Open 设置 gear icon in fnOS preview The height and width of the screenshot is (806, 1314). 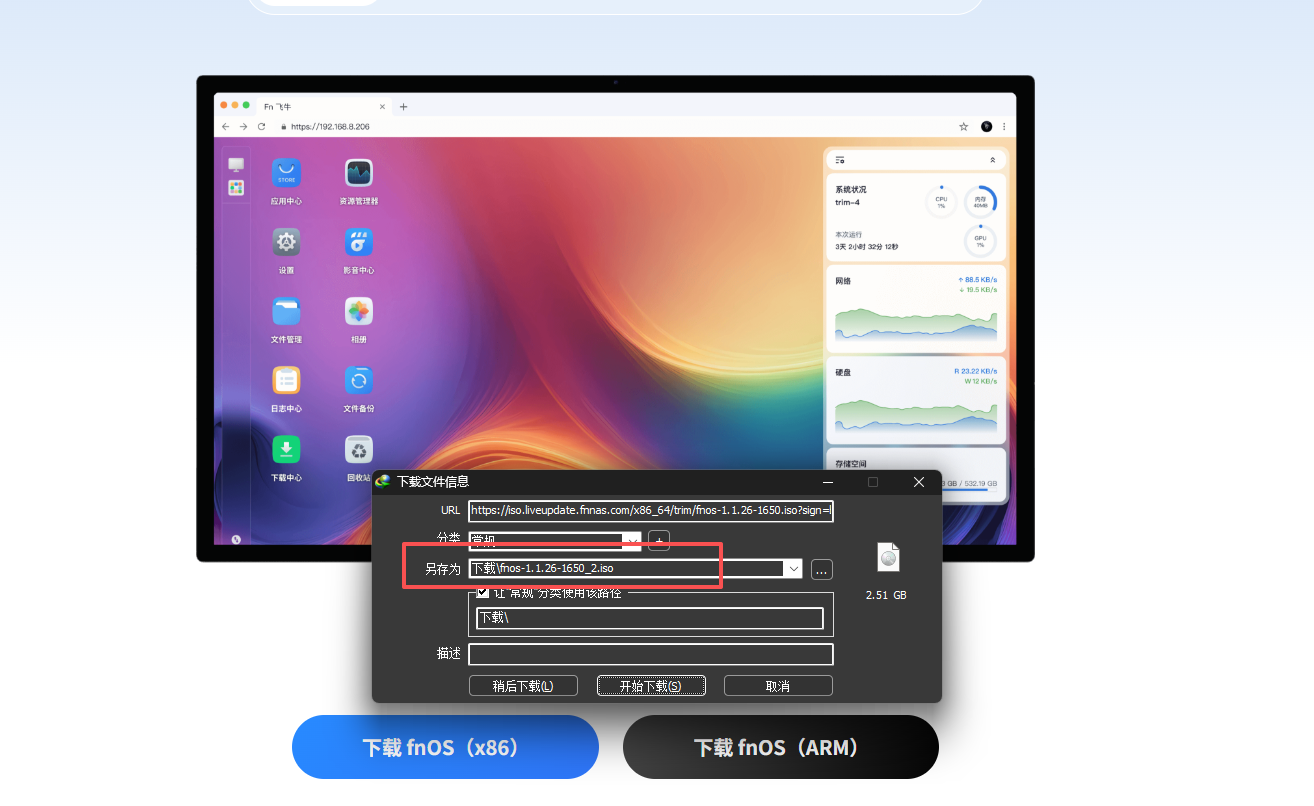pos(287,242)
